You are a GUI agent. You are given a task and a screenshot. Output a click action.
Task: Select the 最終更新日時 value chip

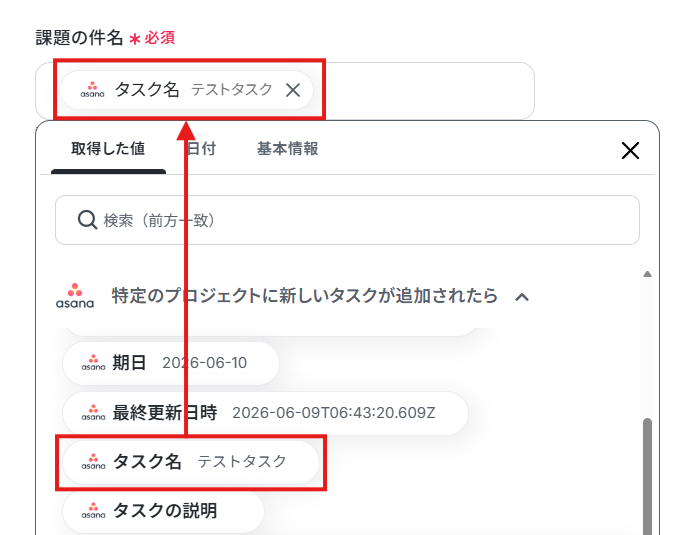(265, 413)
